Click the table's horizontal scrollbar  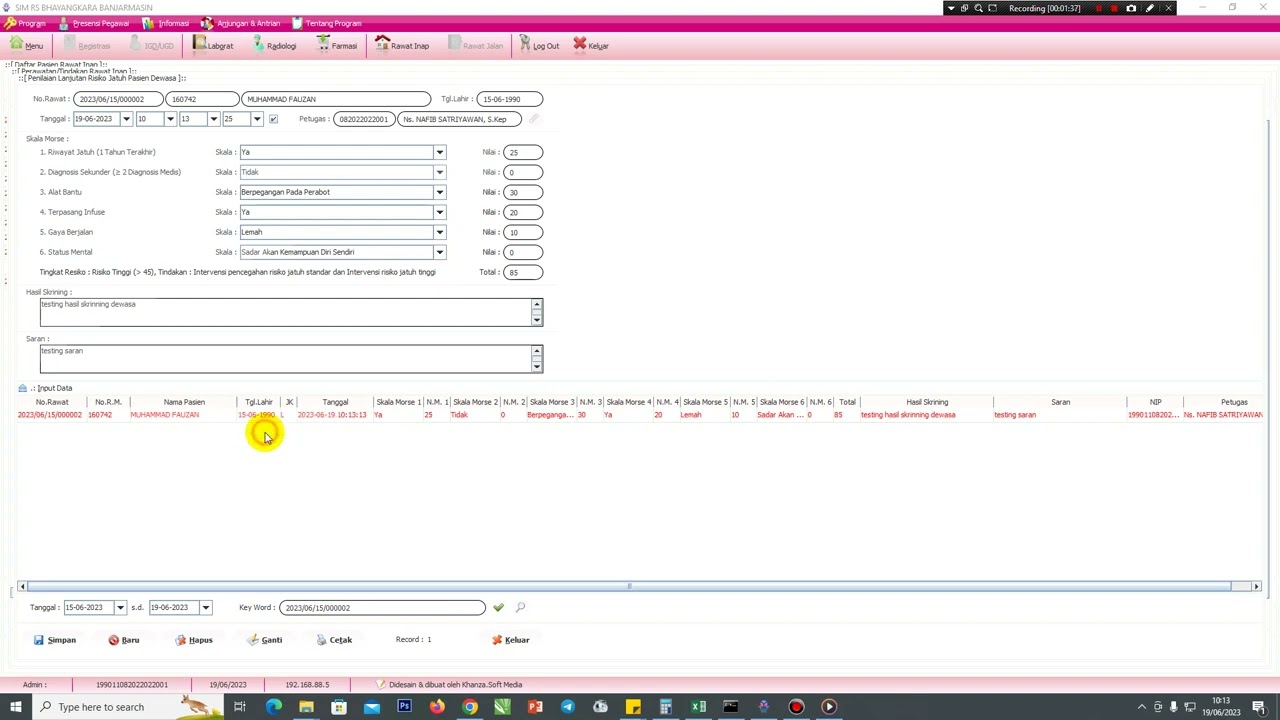click(628, 586)
